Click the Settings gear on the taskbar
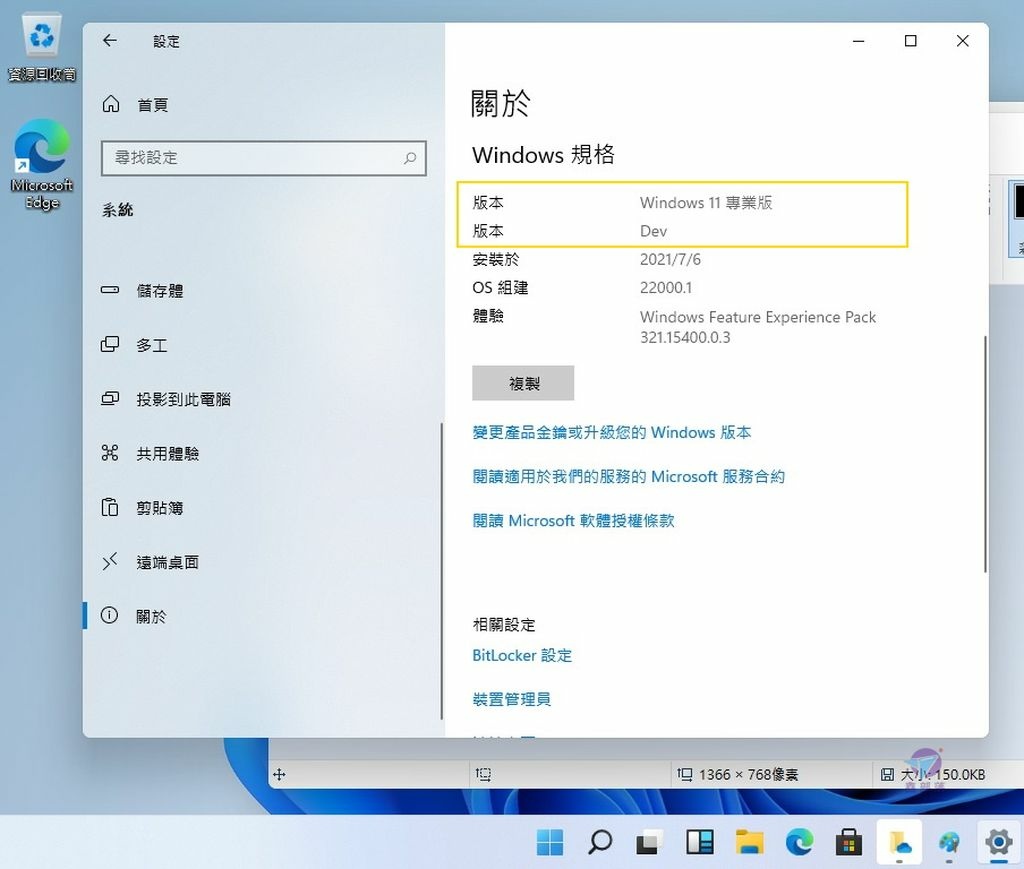 tap(999, 842)
